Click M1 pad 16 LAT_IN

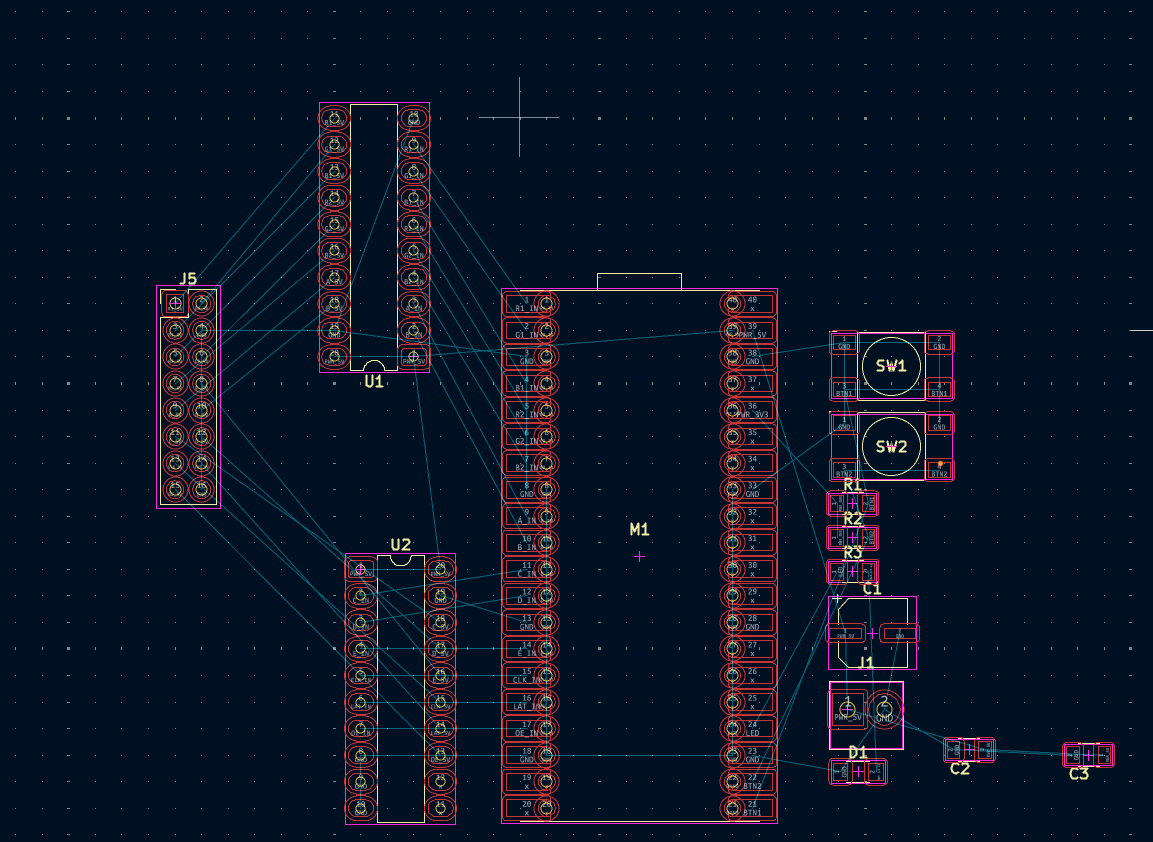click(527, 702)
